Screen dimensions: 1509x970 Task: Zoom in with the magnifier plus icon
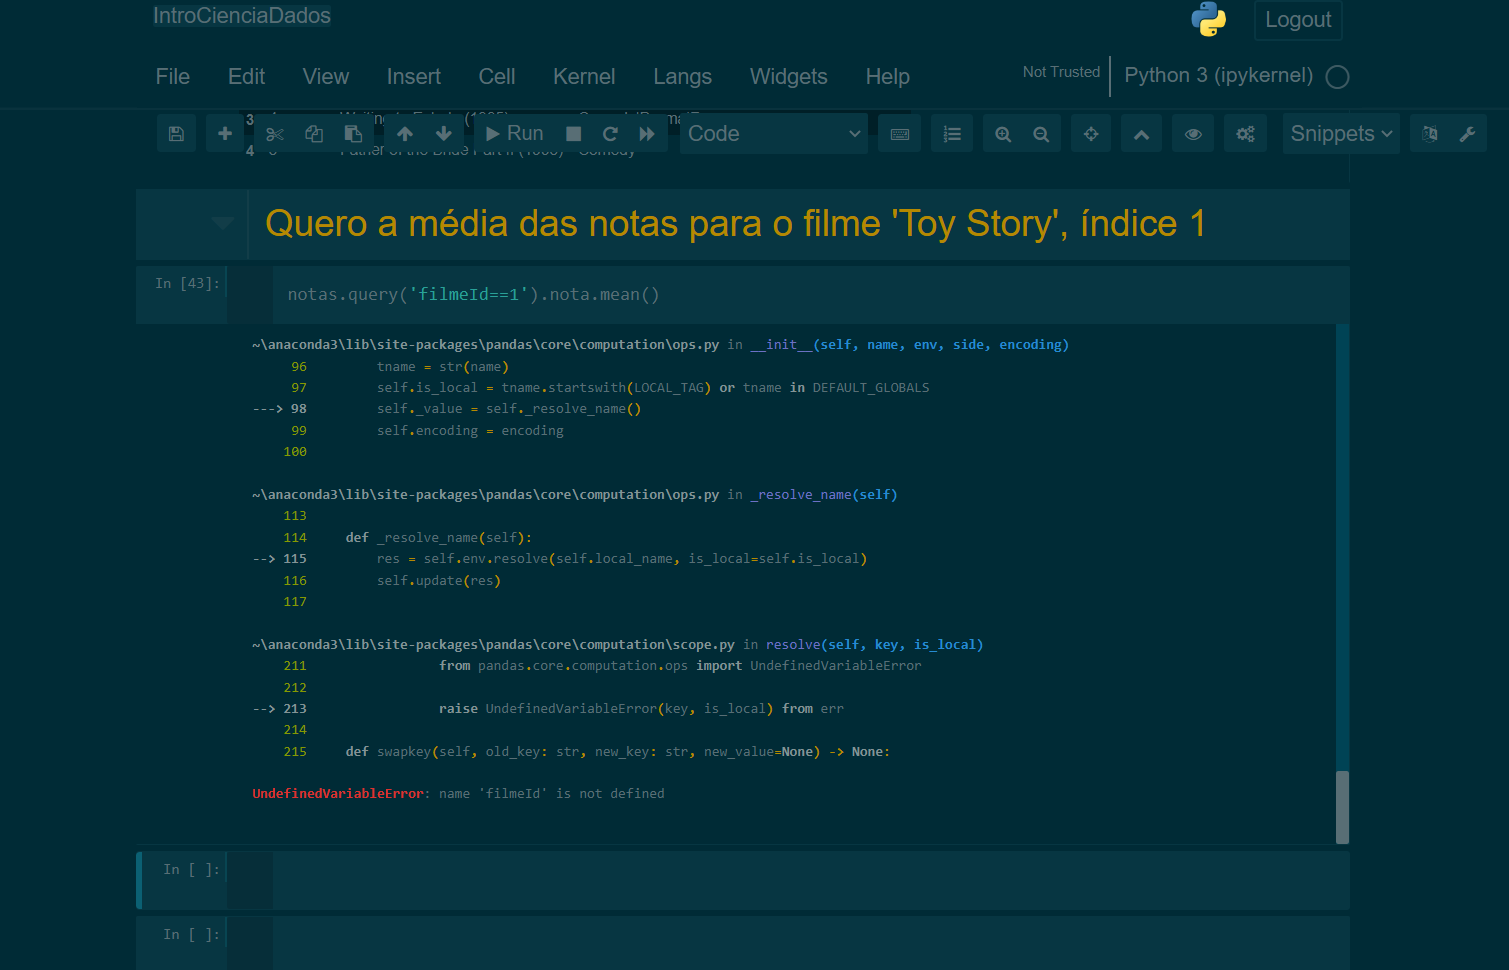pyautogui.click(x=1003, y=134)
